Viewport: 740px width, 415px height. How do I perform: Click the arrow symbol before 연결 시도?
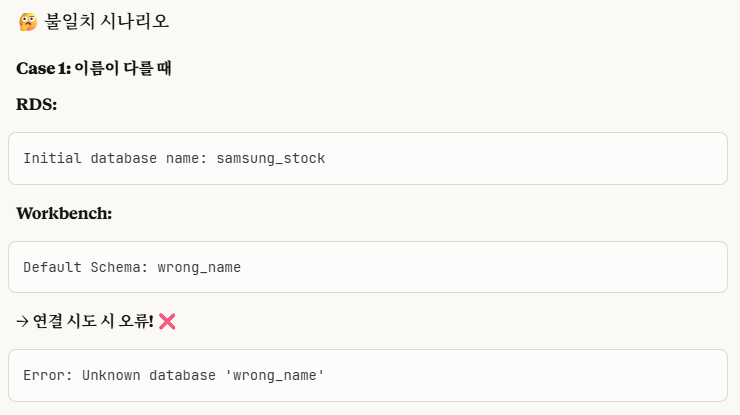22,322
